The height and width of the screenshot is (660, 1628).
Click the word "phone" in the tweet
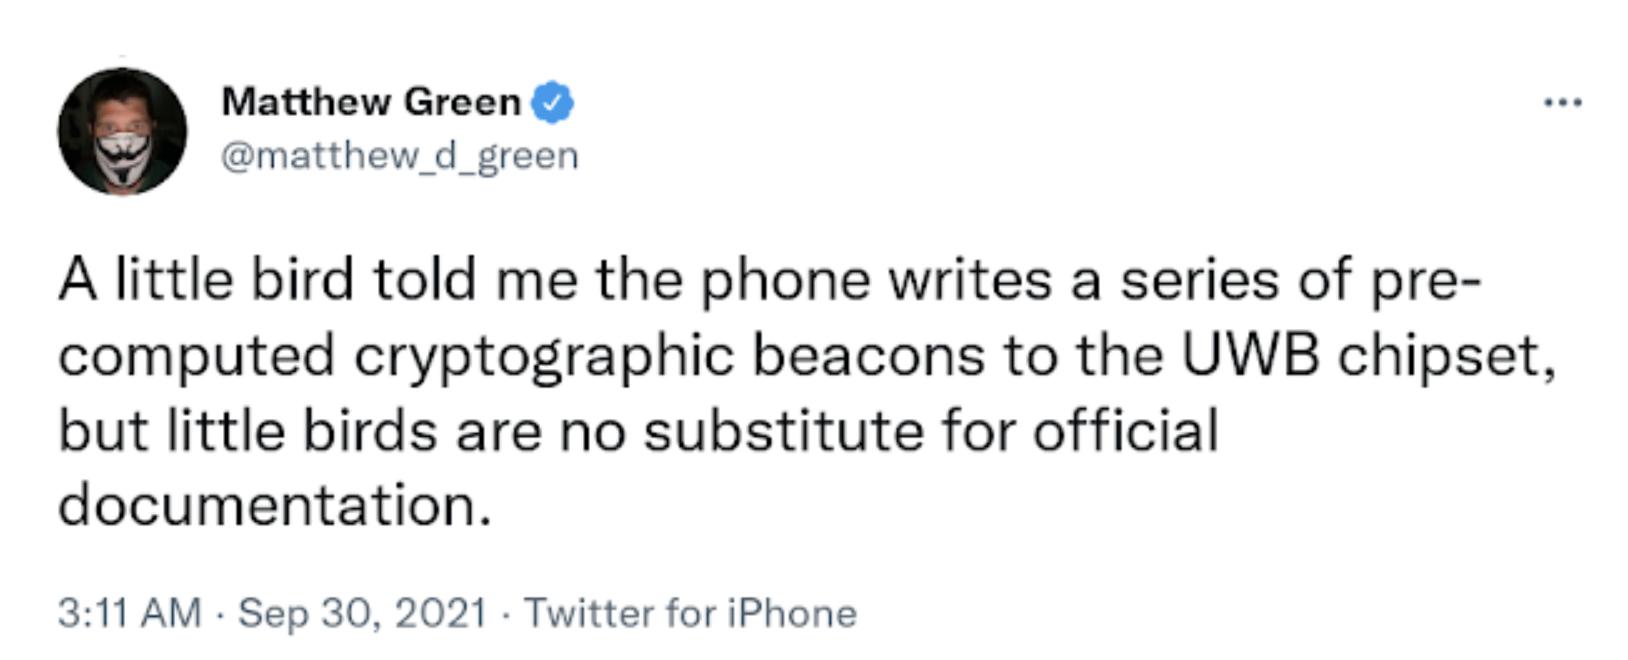coord(784,281)
